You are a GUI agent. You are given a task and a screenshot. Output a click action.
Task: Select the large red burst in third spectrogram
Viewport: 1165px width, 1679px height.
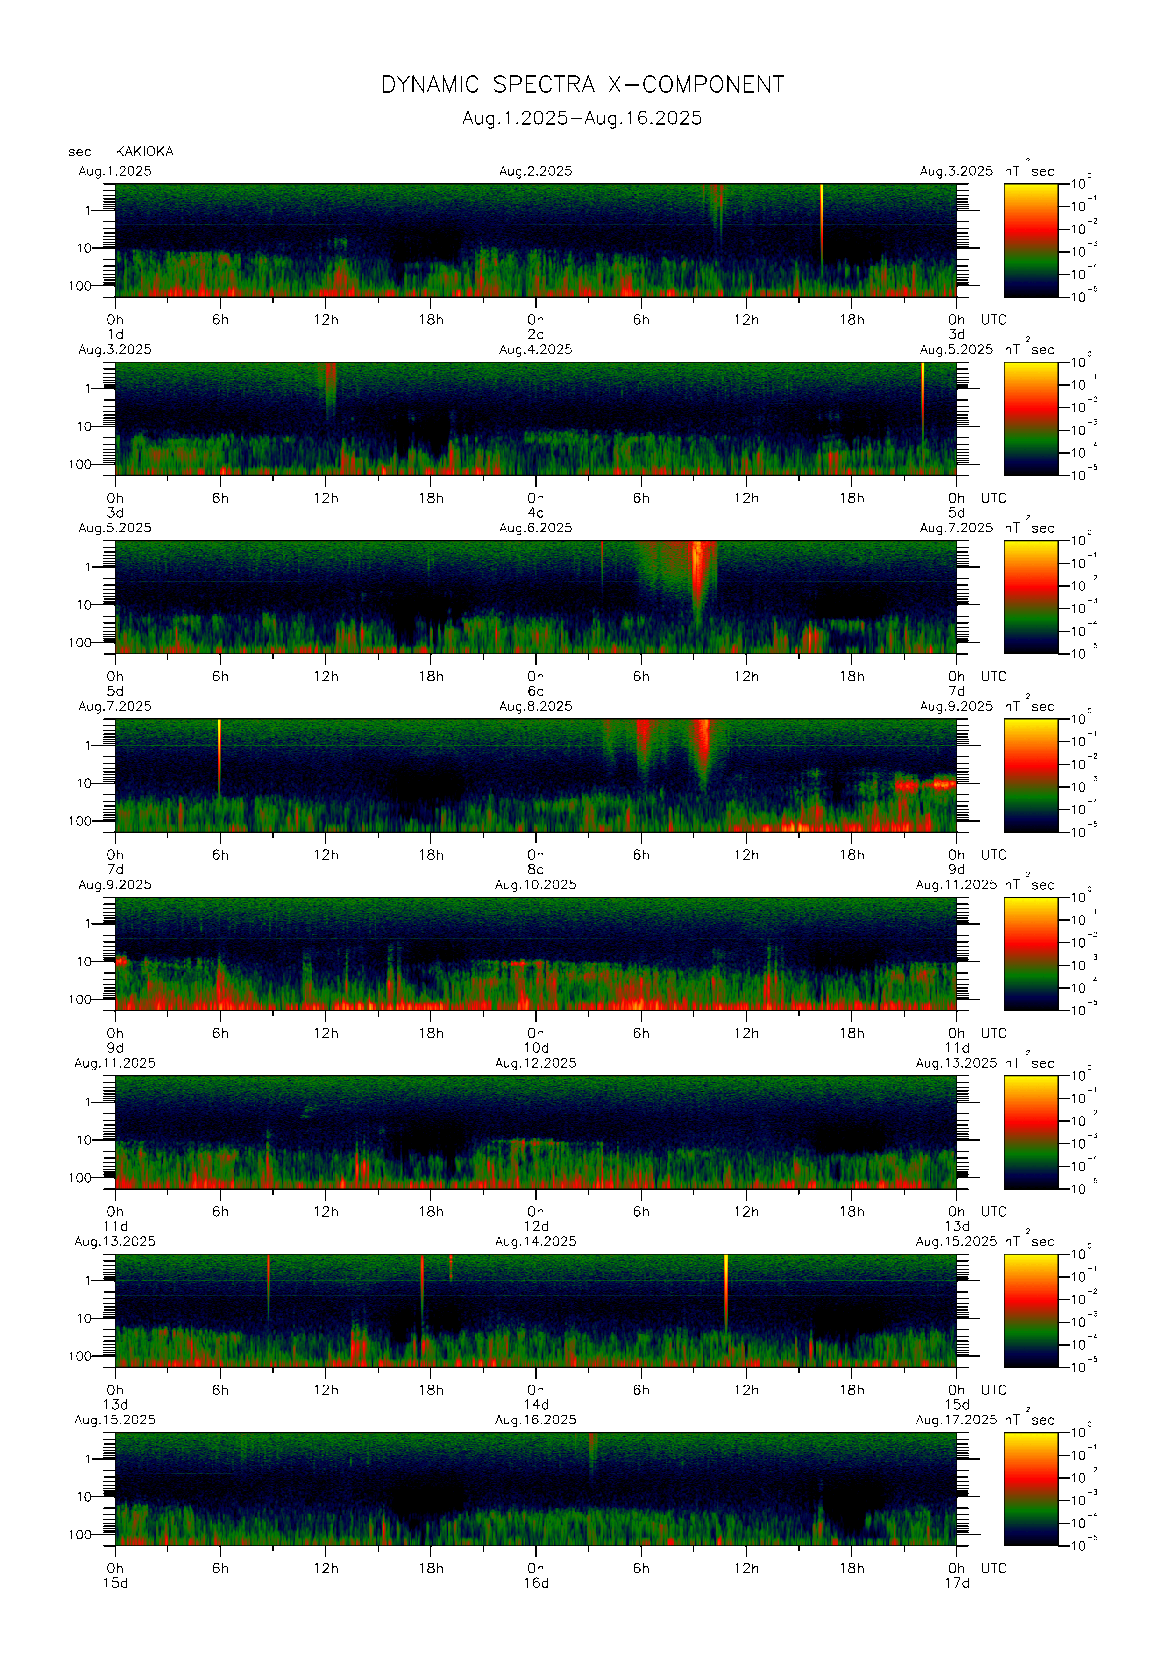pyautogui.click(x=702, y=575)
